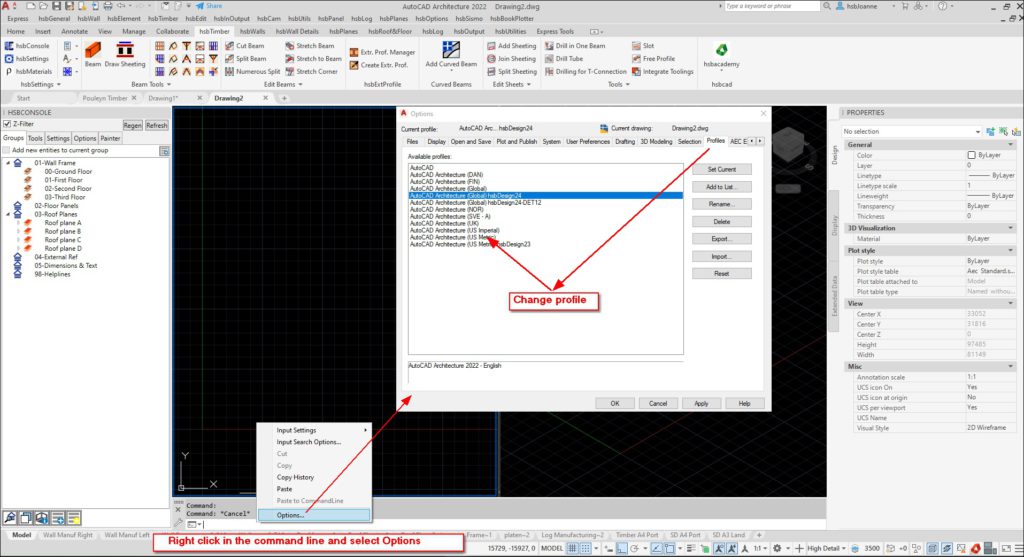Select AutoCAD Architecture (UK) profile
Image resolution: width=1024 pixels, height=557 pixels.
pyautogui.click(x=444, y=223)
